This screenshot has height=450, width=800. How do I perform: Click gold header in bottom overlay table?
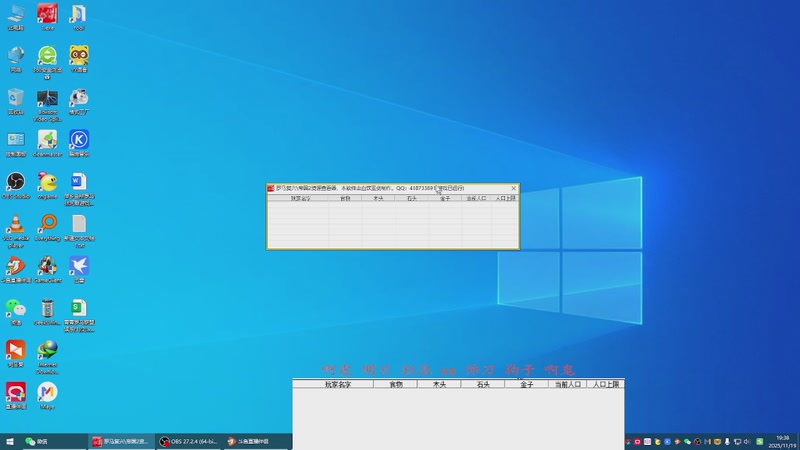click(527, 384)
